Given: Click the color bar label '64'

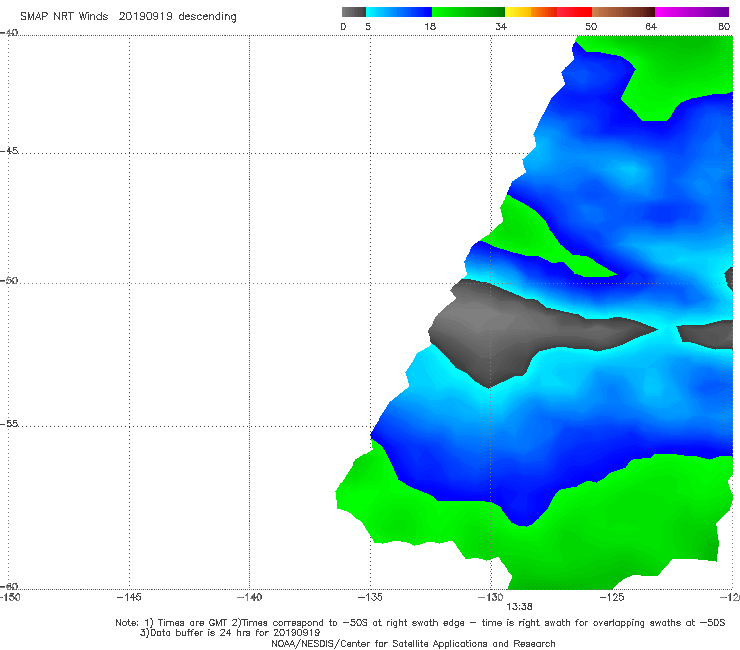Looking at the screenshot, I should (x=651, y=27).
